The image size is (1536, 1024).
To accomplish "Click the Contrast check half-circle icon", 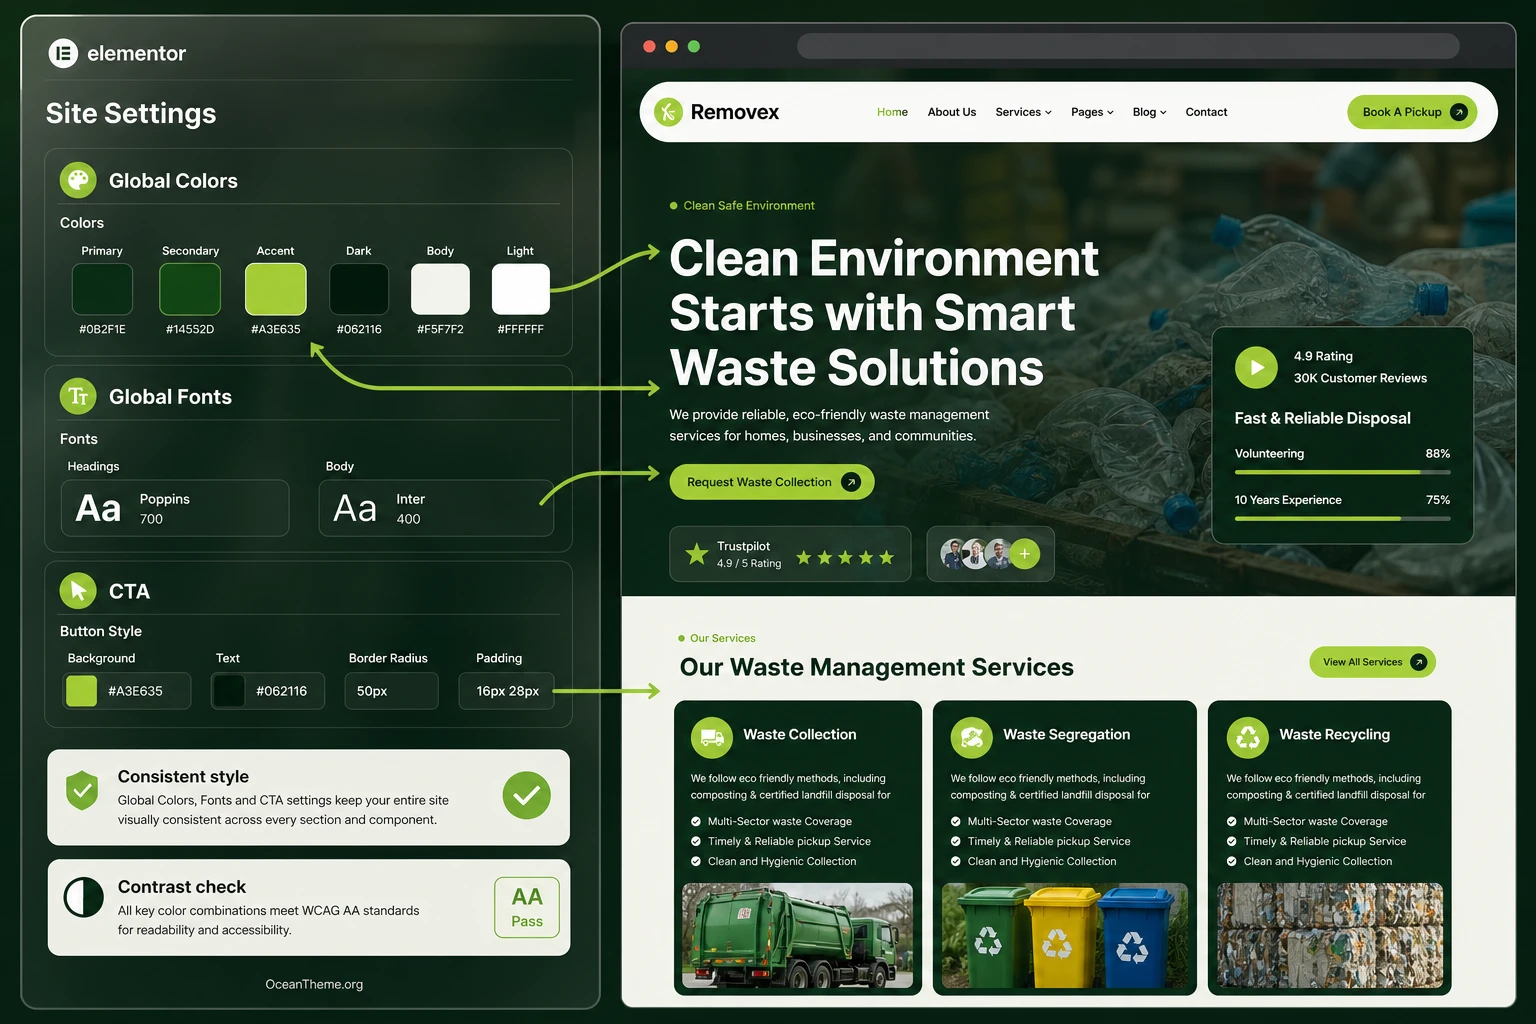I will point(84,897).
